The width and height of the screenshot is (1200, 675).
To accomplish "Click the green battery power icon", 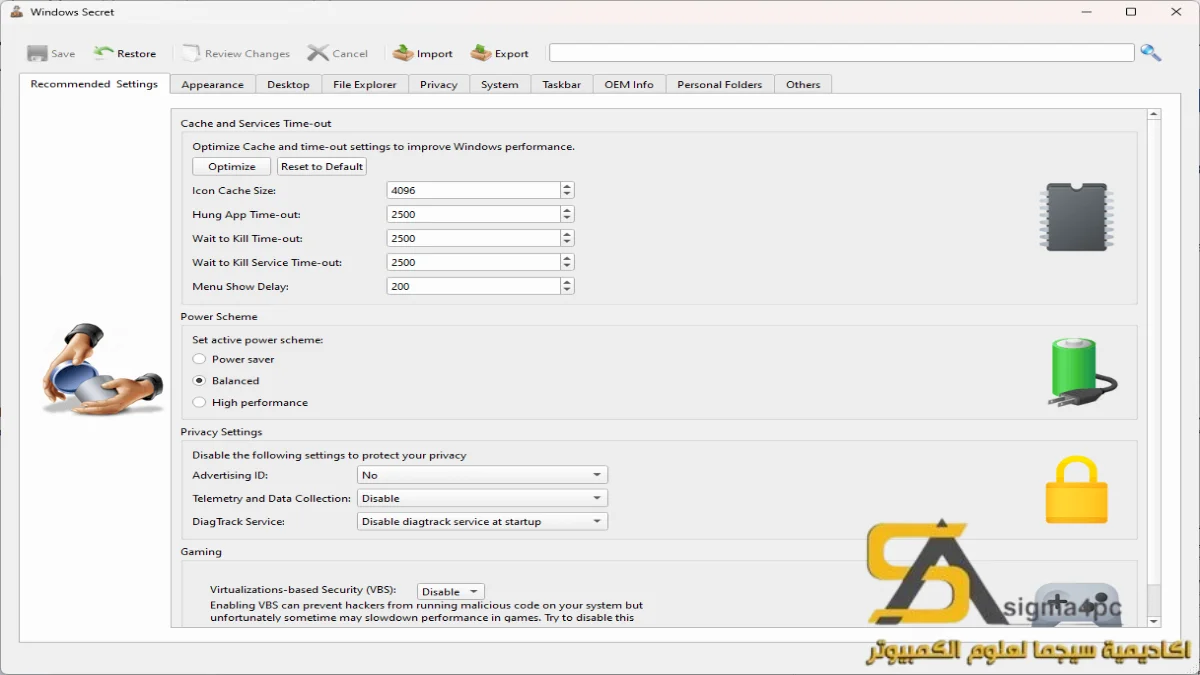I will (1081, 371).
